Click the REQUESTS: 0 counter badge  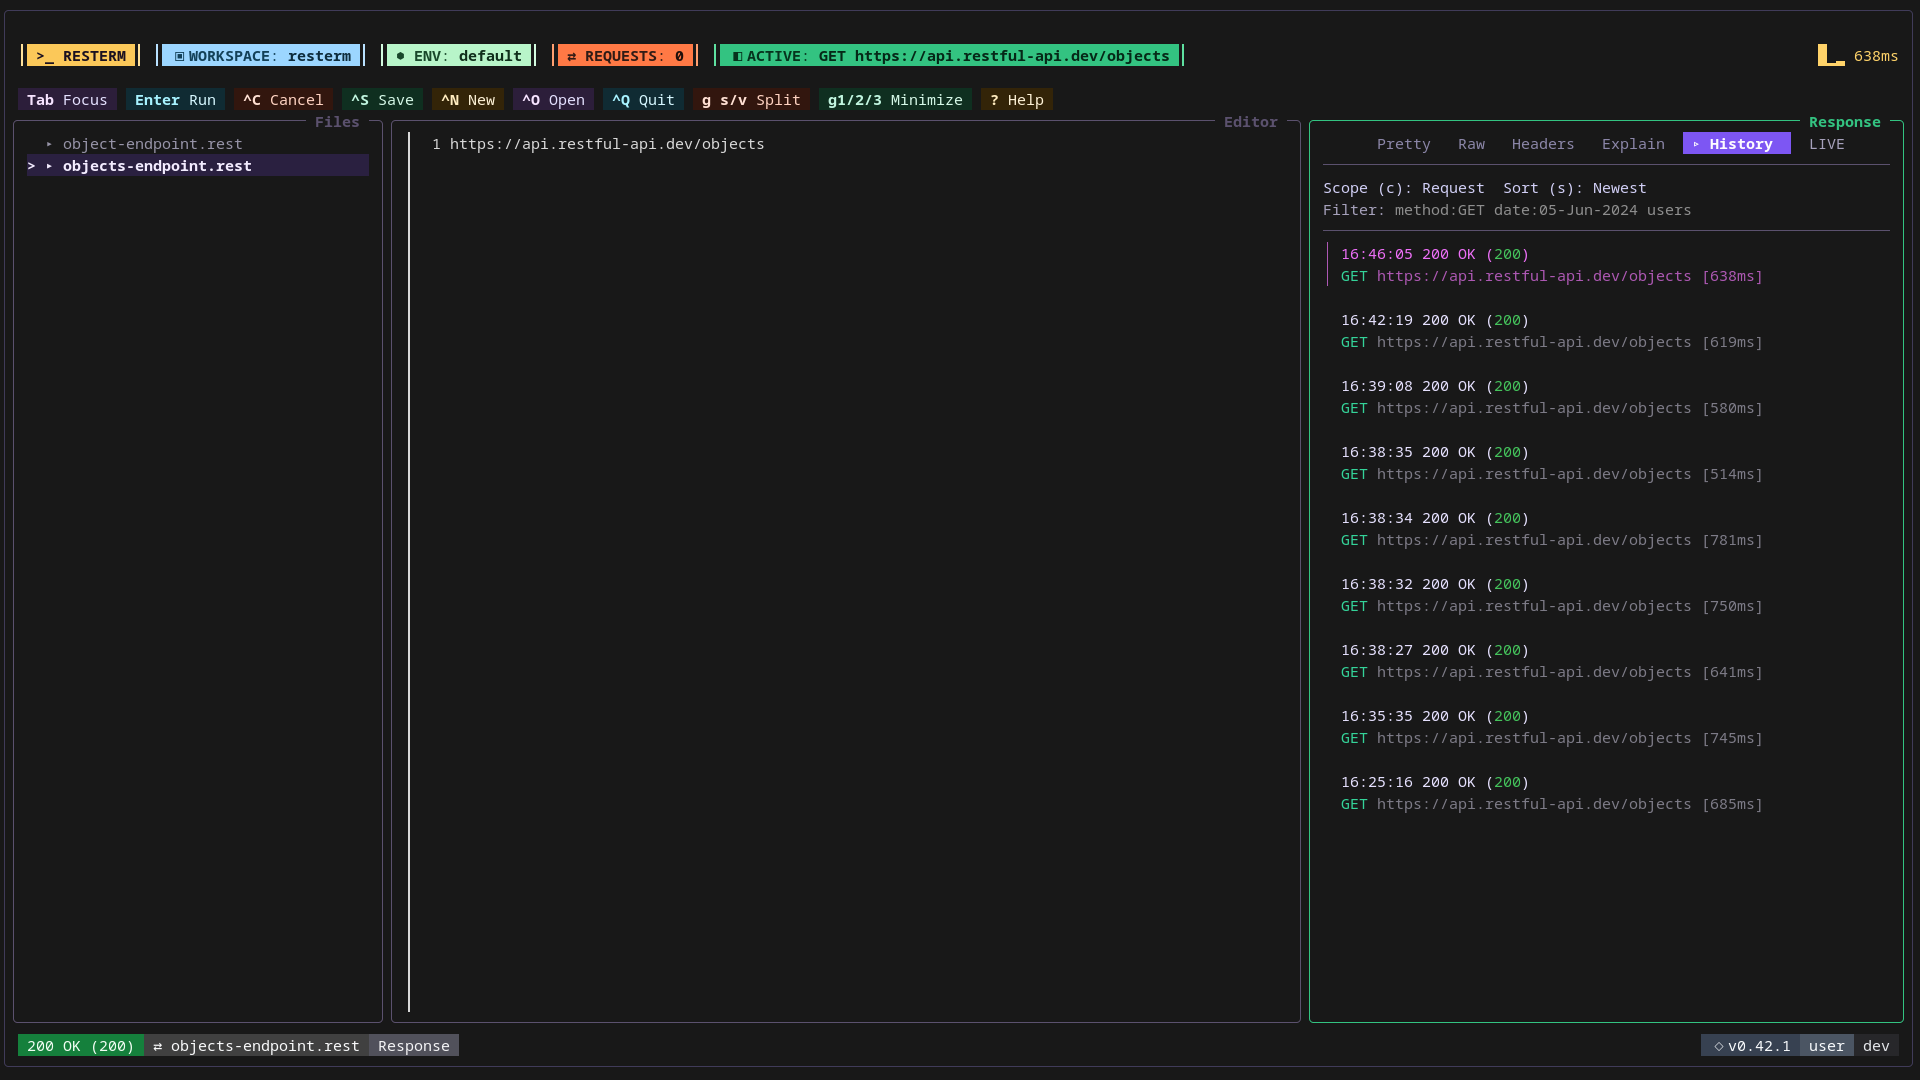pos(625,56)
